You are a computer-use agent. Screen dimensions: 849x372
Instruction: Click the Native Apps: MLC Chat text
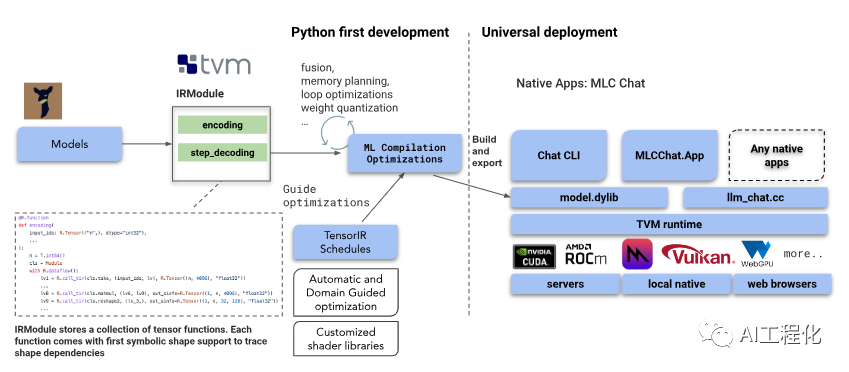click(580, 83)
